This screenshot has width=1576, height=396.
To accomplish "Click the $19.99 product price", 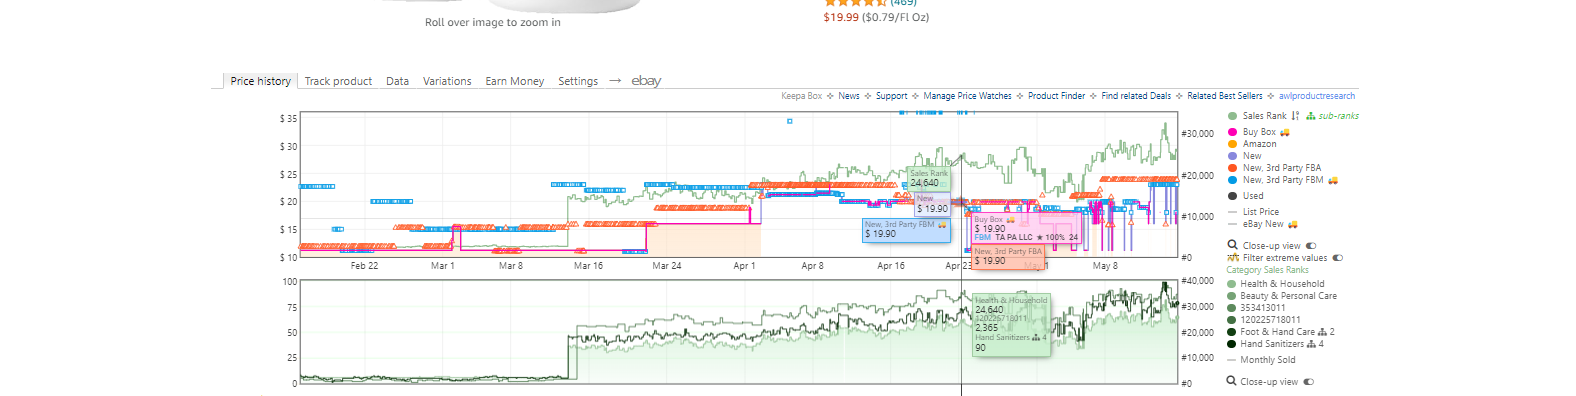I will click(x=841, y=17).
